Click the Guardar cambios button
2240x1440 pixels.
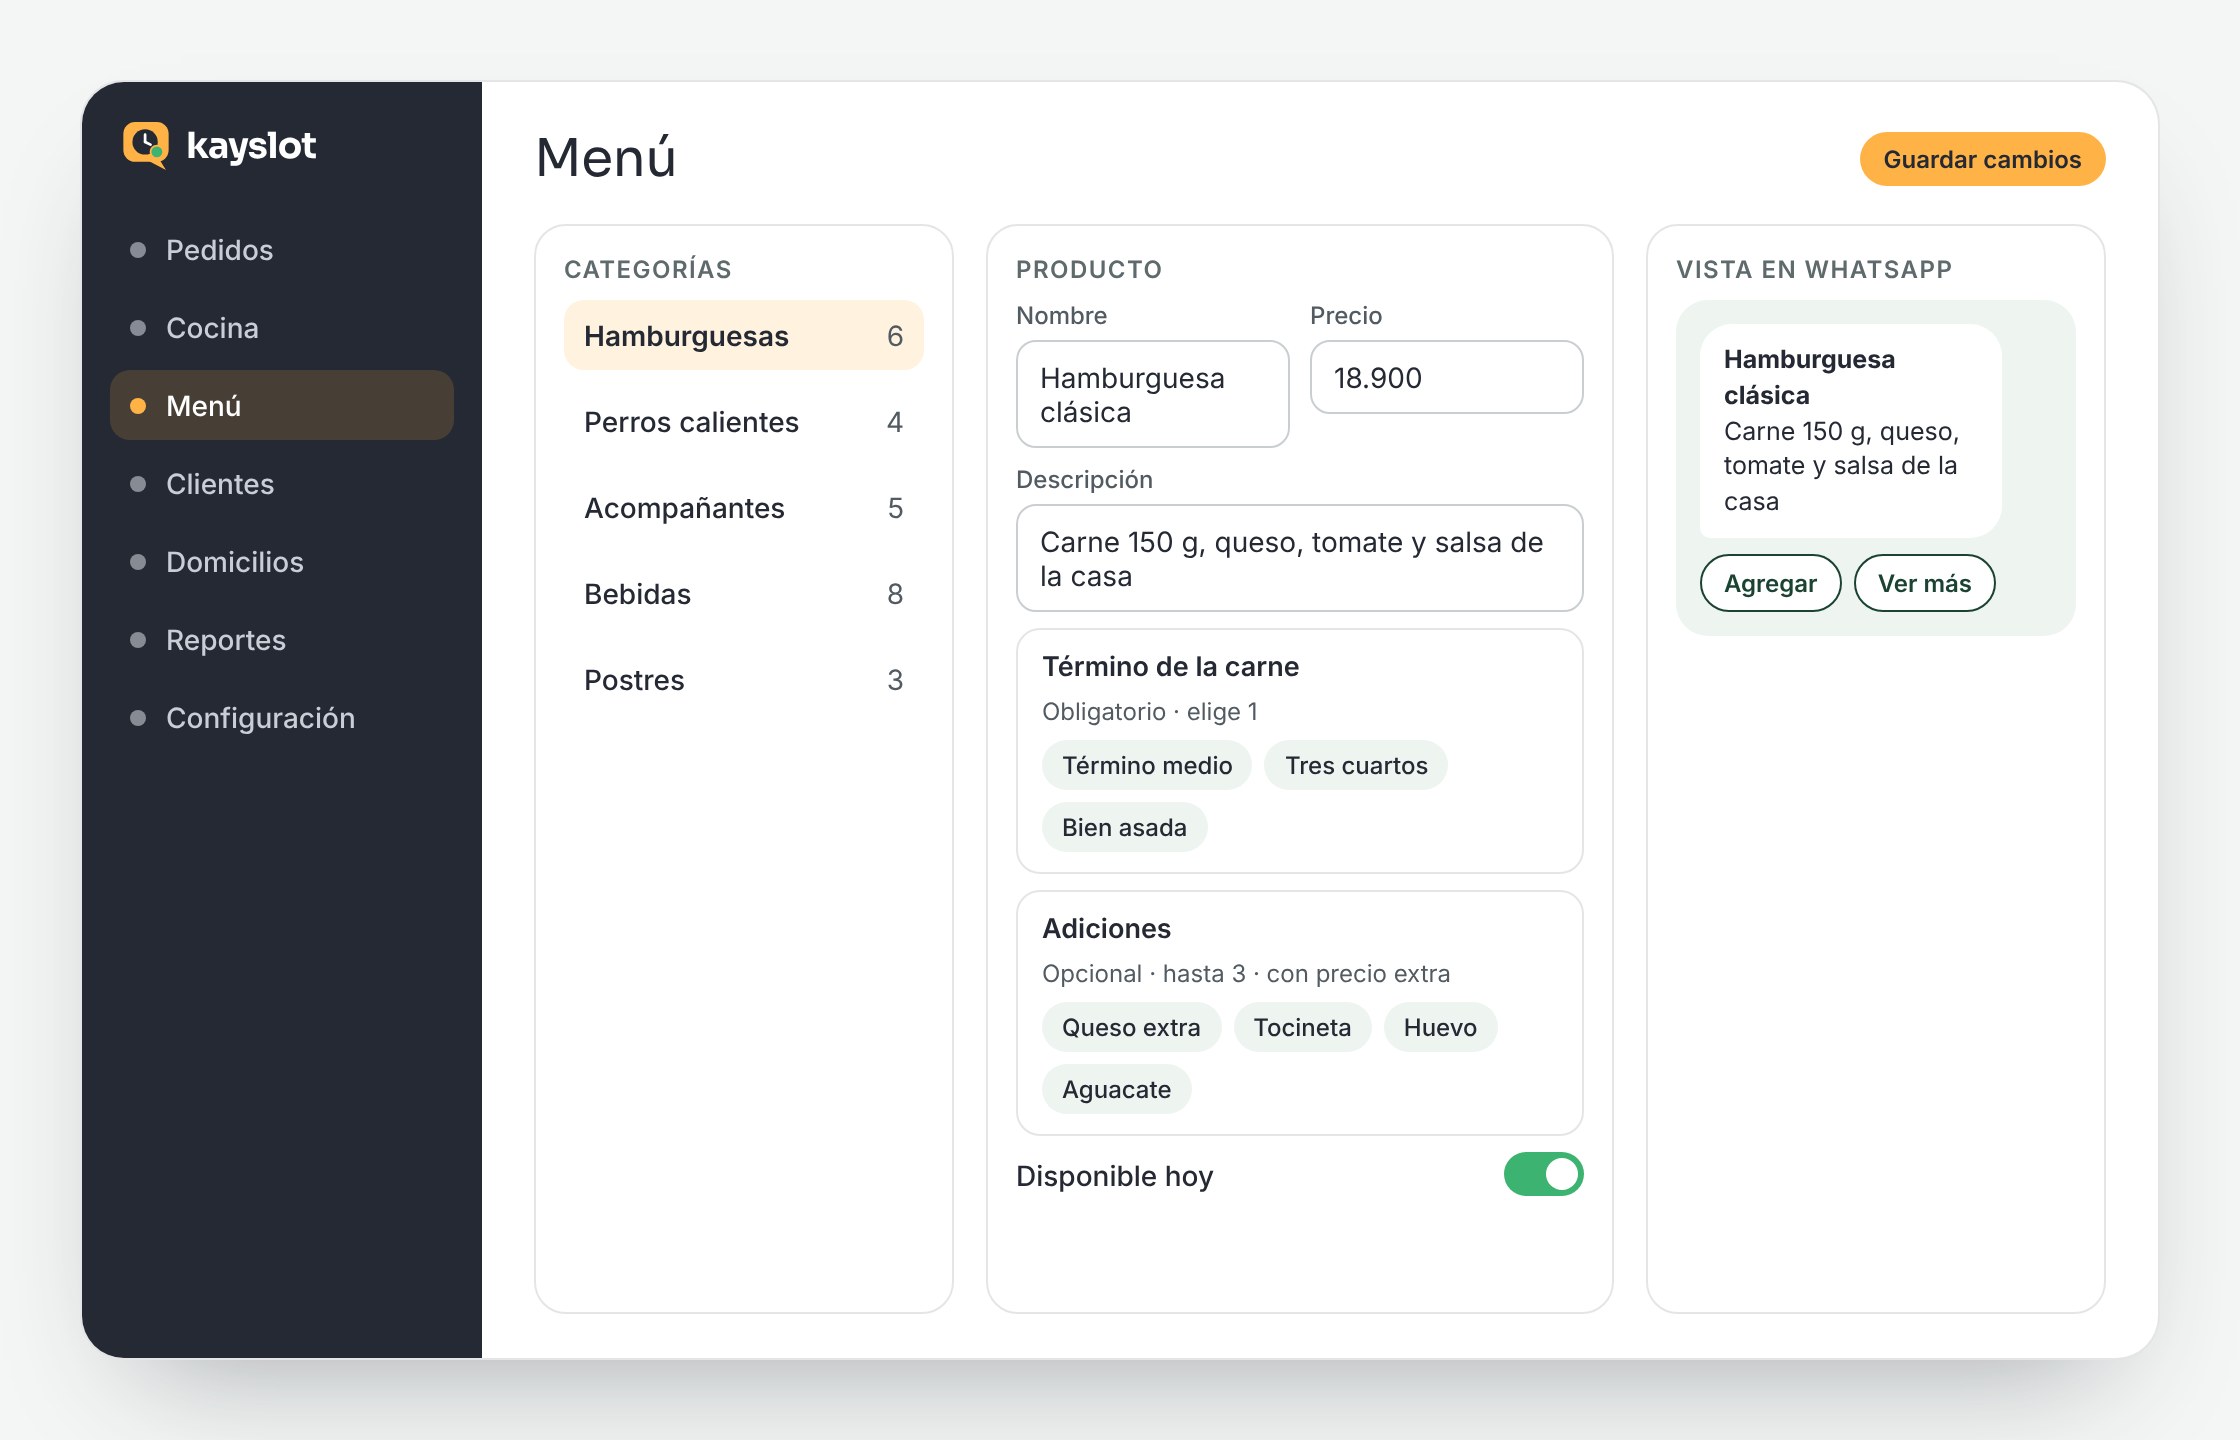[x=1982, y=159]
